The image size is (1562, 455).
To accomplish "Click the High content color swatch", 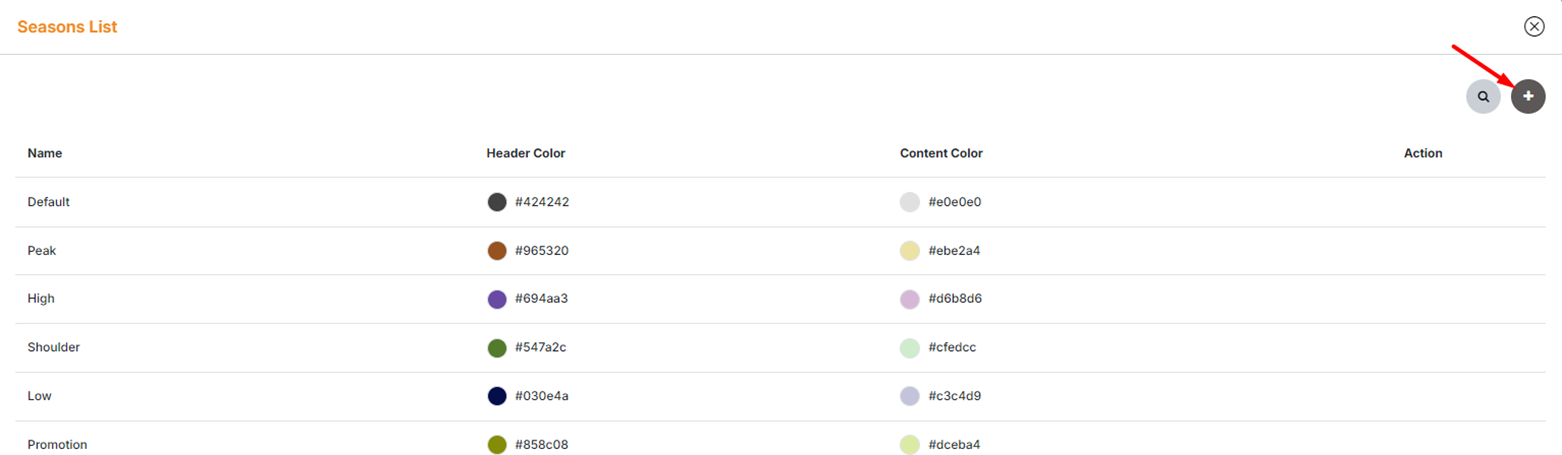I will (x=910, y=299).
